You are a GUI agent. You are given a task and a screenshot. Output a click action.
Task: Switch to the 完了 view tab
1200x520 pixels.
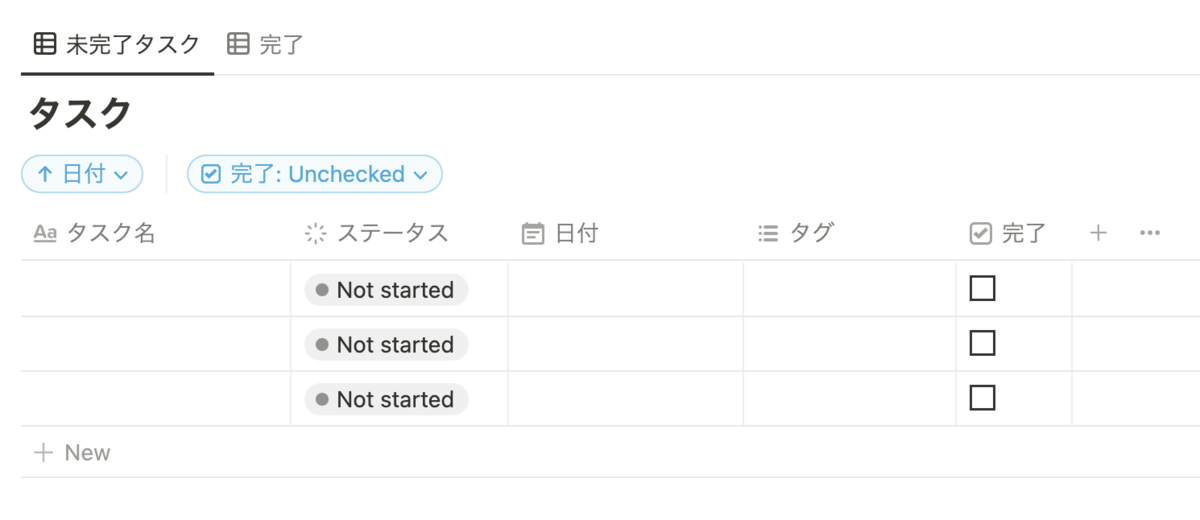pyautogui.click(x=267, y=44)
